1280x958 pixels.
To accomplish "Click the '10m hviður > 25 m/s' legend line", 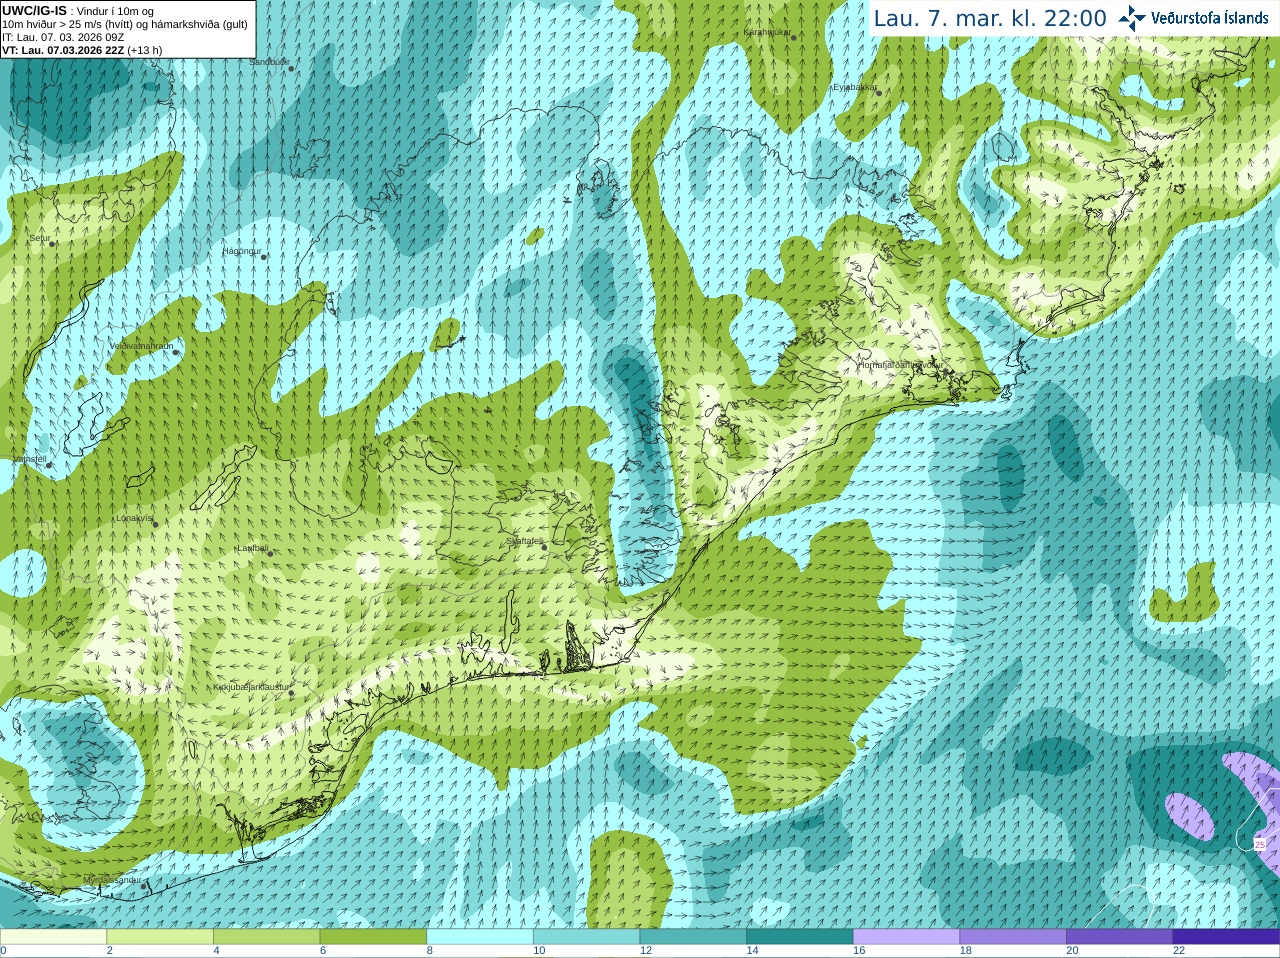I will click(125, 24).
